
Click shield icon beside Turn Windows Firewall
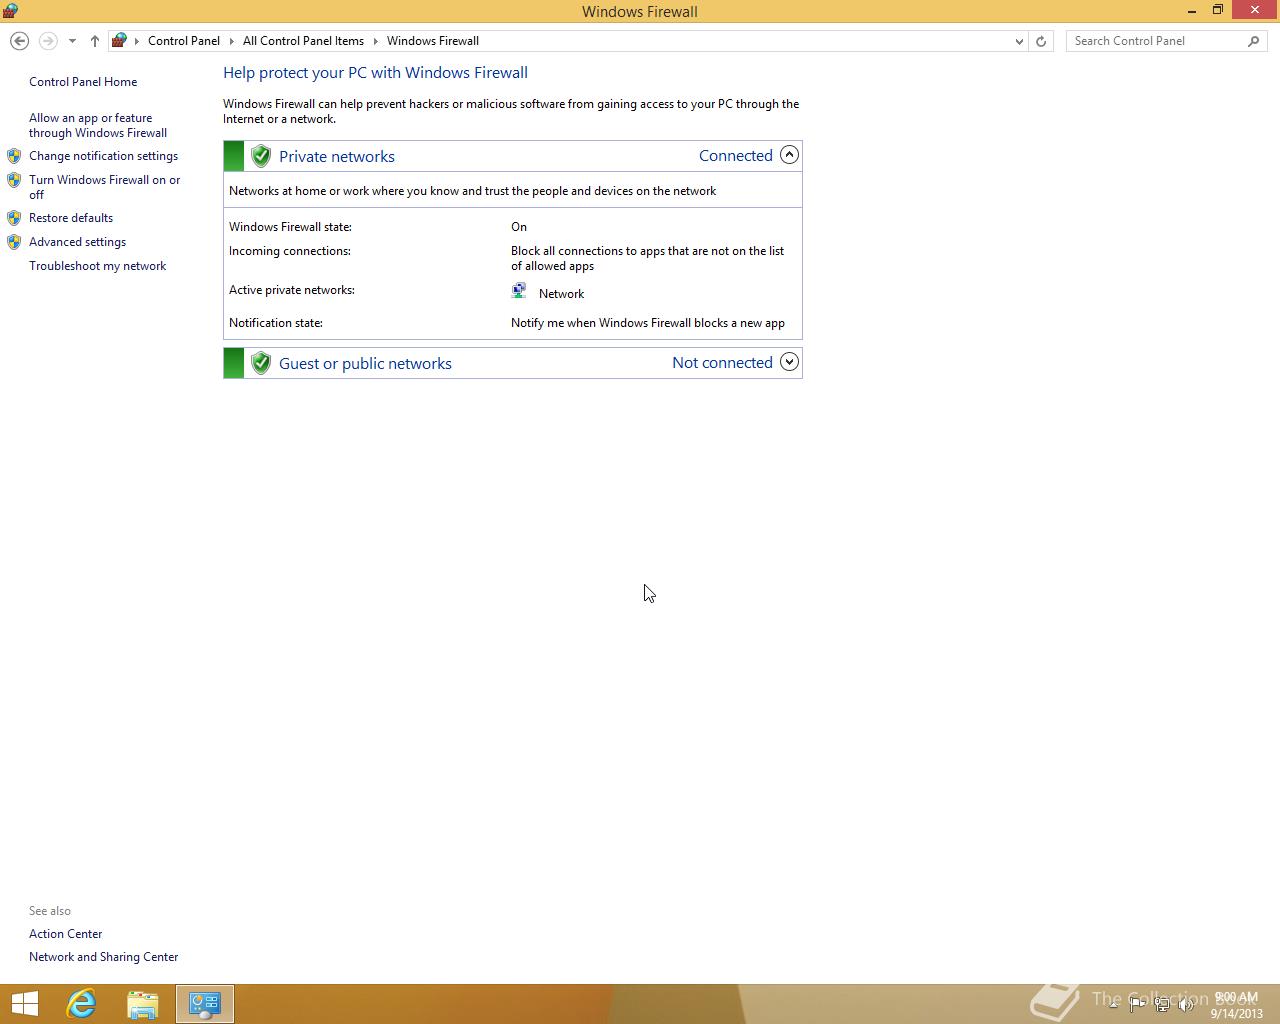pyautogui.click(x=14, y=180)
